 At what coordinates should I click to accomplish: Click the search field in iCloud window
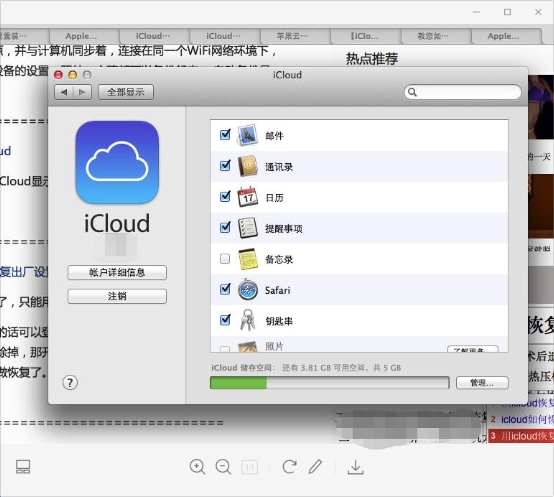click(x=462, y=92)
